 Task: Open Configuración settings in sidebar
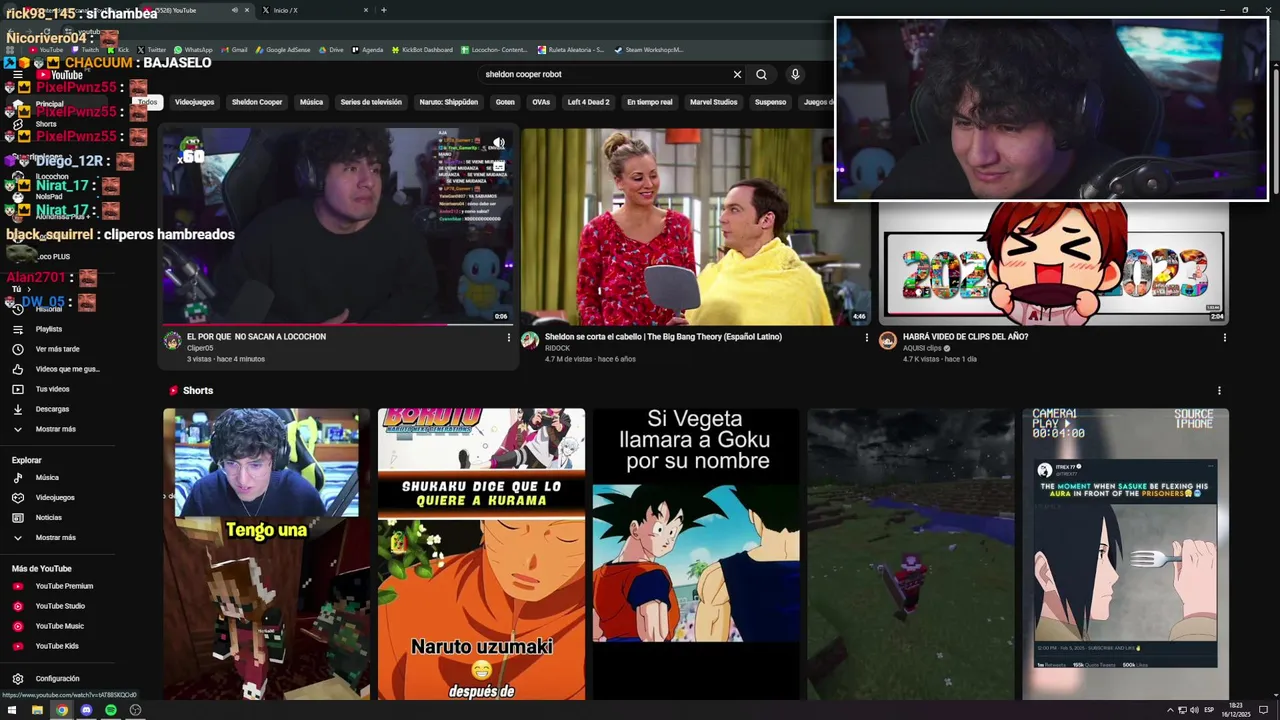click(57, 679)
